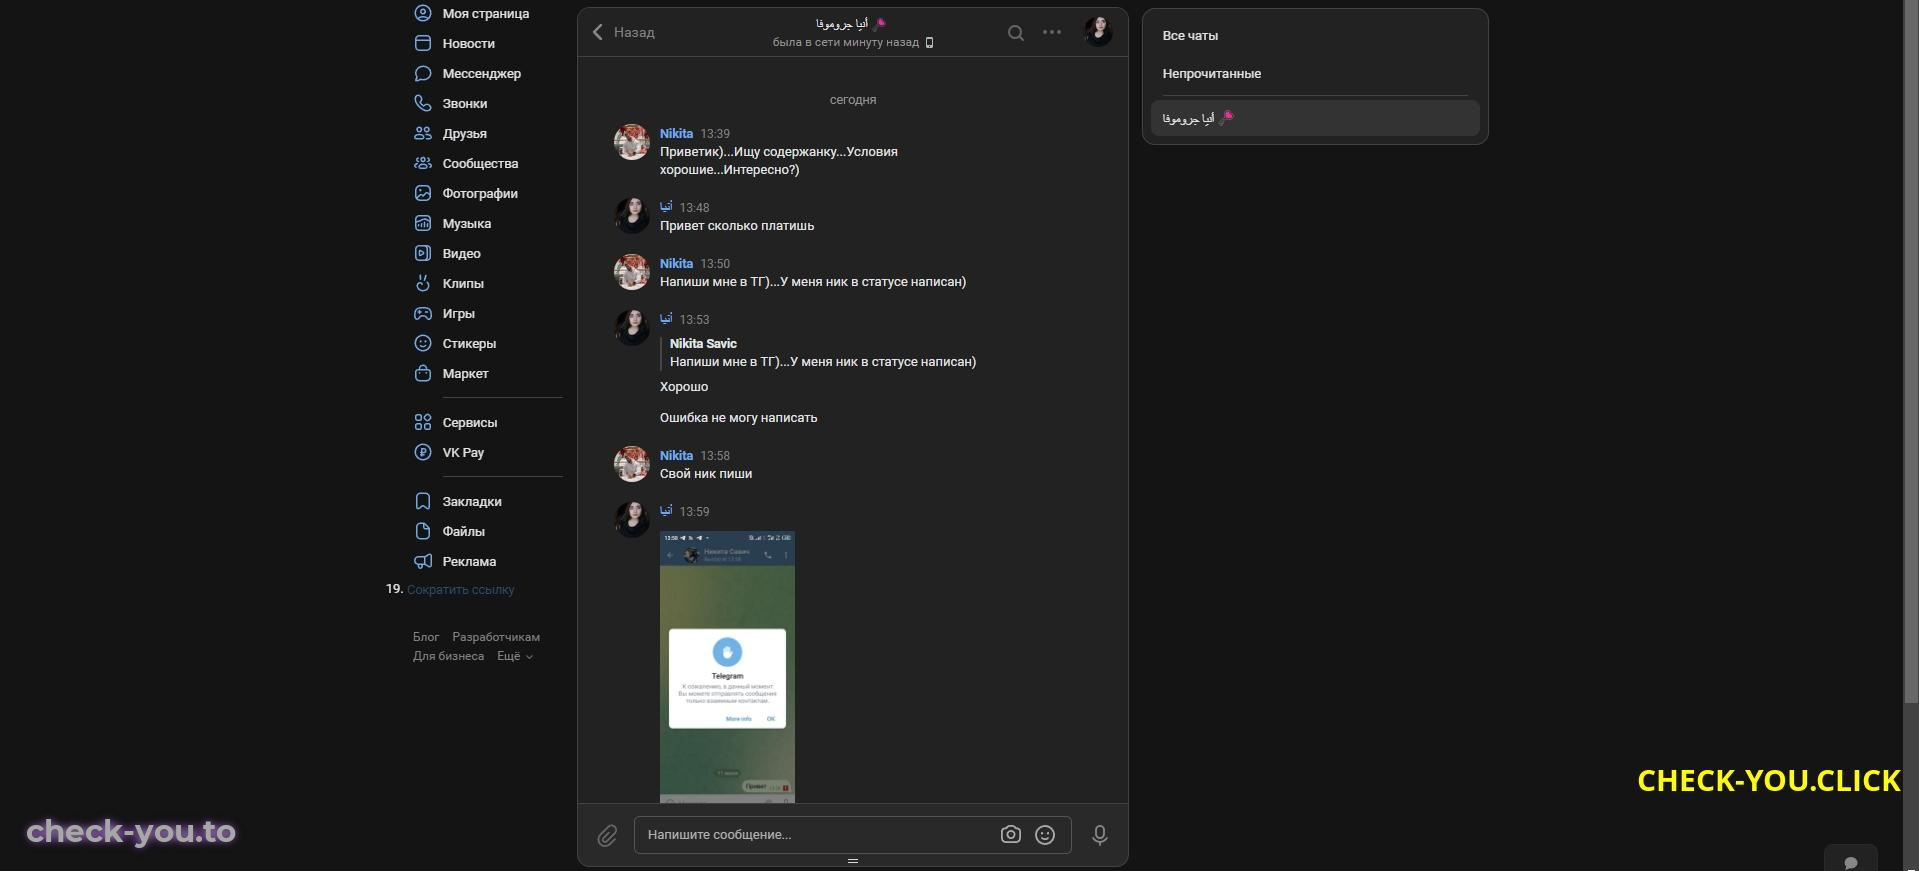The image size is (1919, 871).
Task: Open Для бизнеса footer link
Action: tap(448, 656)
